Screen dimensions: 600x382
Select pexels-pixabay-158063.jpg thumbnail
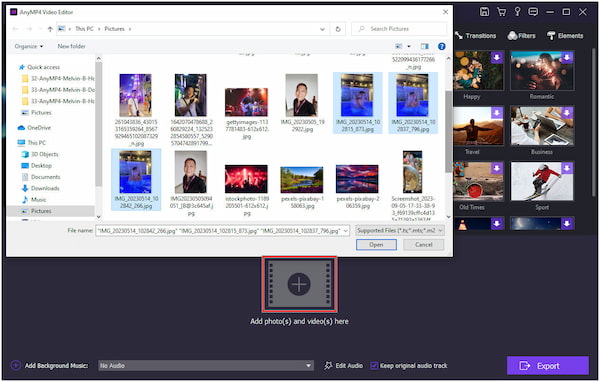click(302, 180)
